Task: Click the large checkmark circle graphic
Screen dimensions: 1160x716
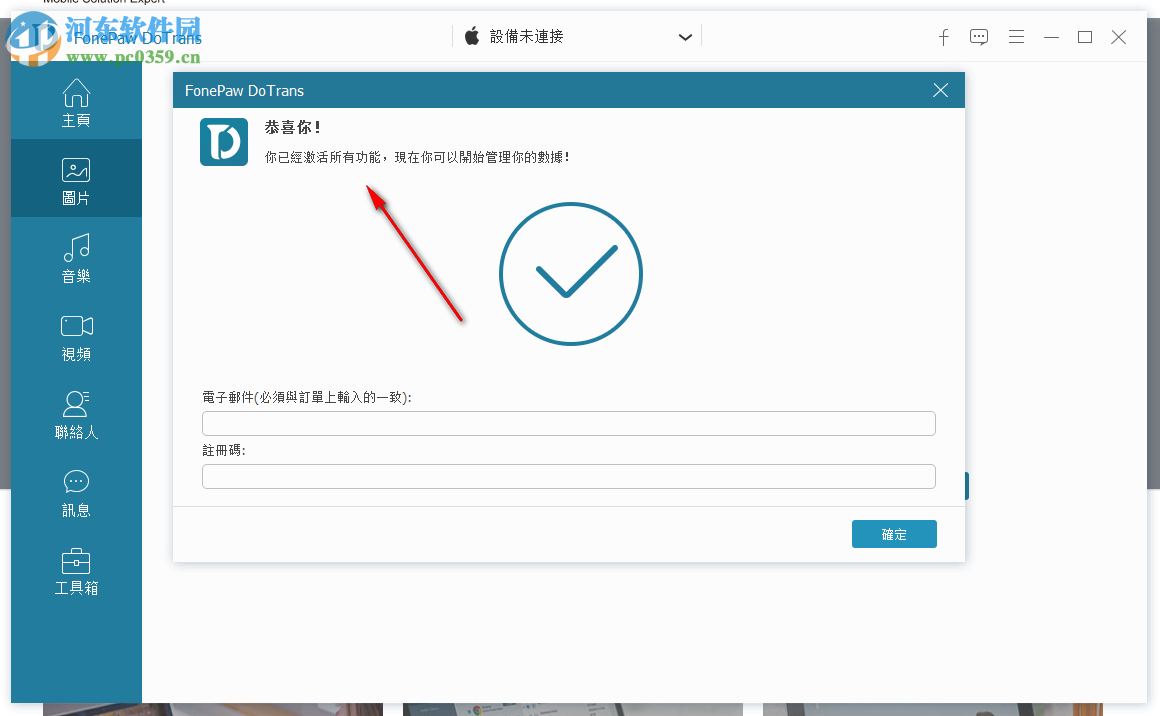Action: point(570,273)
